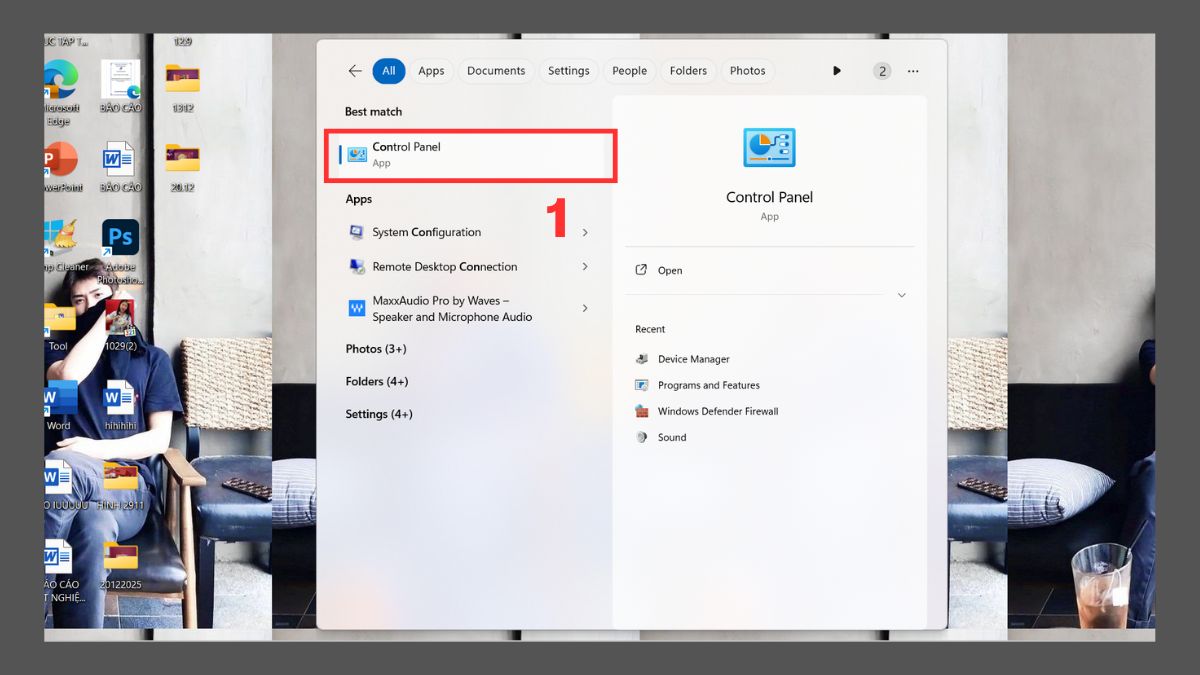Switch to the People filter tab
This screenshot has width=1200, height=675.
tap(630, 71)
